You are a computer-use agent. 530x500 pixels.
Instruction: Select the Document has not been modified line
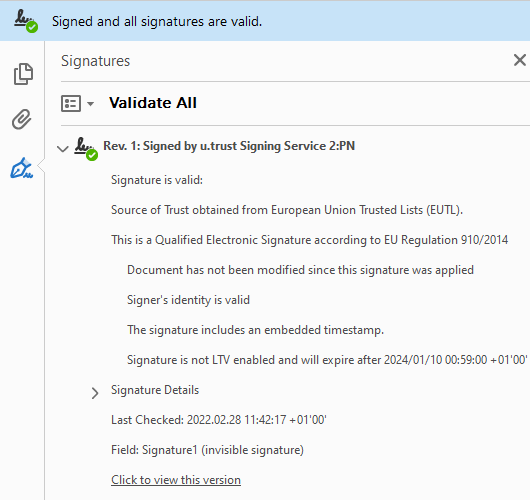coord(300,270)
